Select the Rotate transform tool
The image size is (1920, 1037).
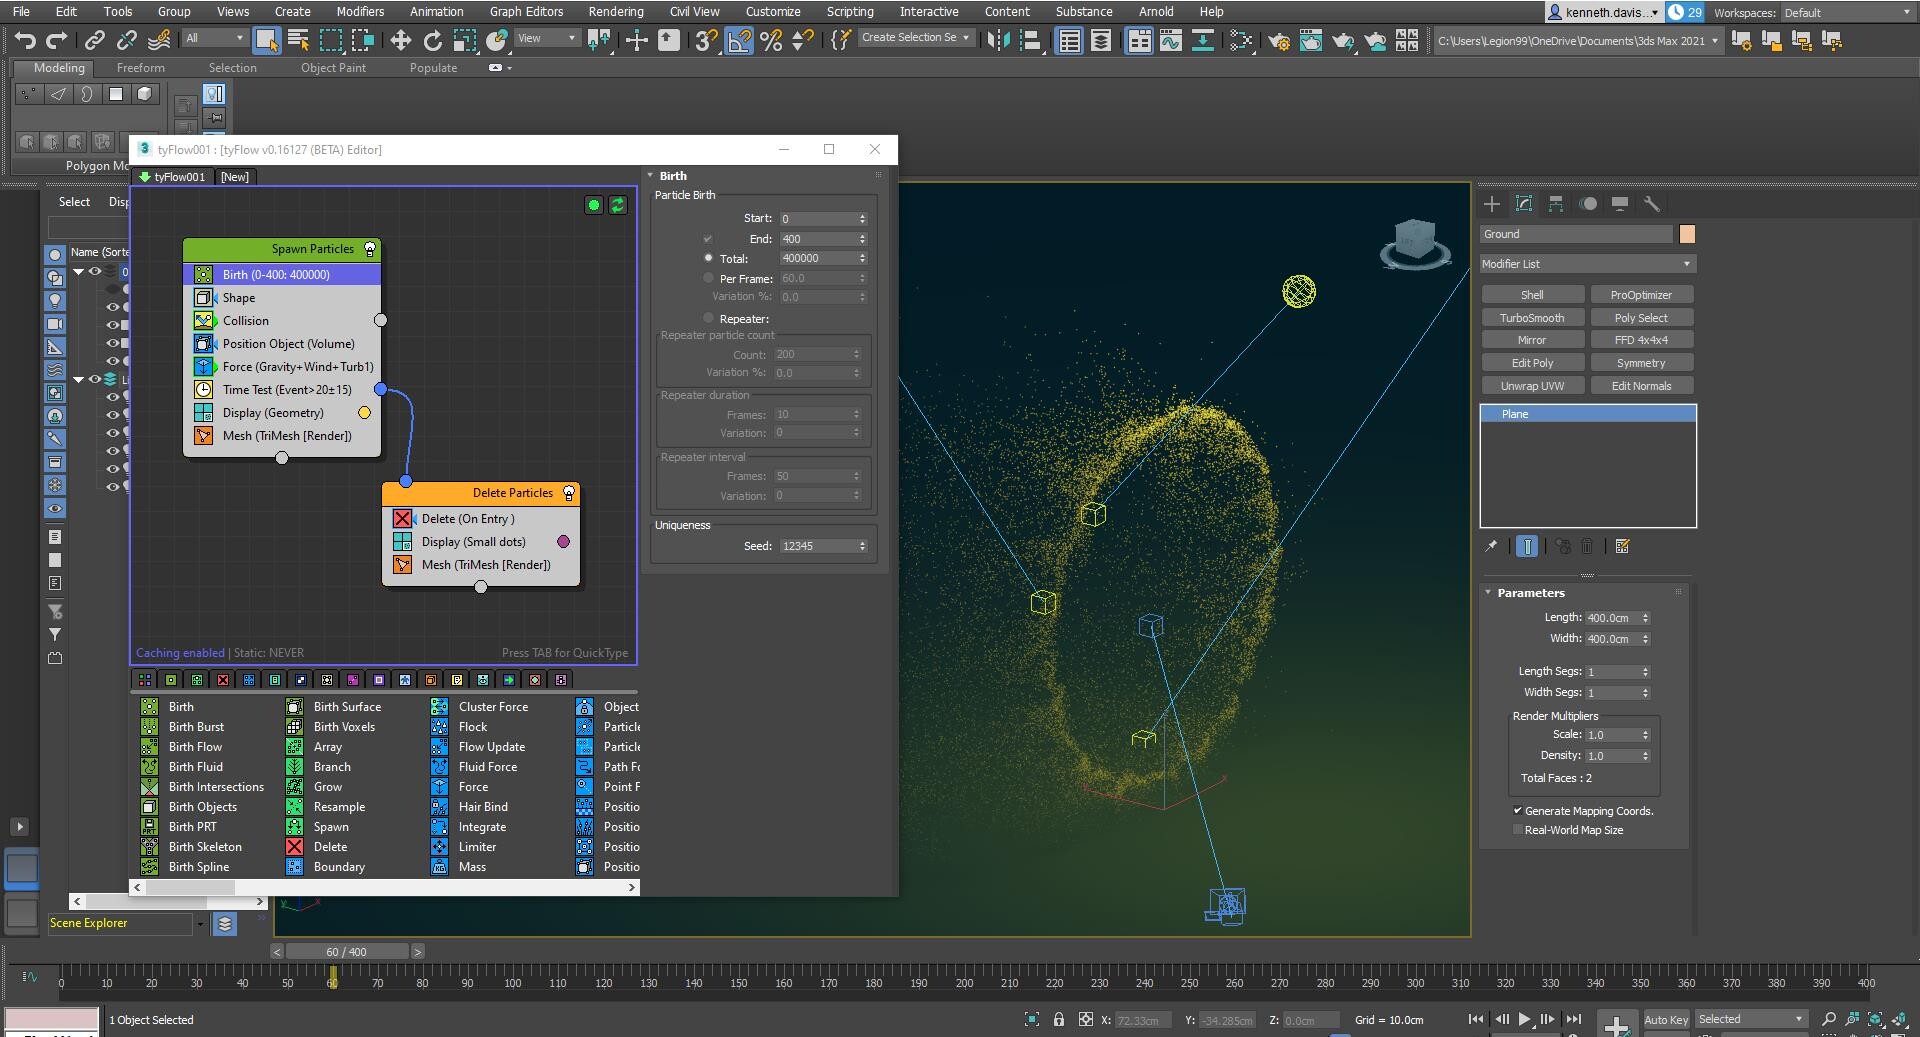(x=432, y=40)
